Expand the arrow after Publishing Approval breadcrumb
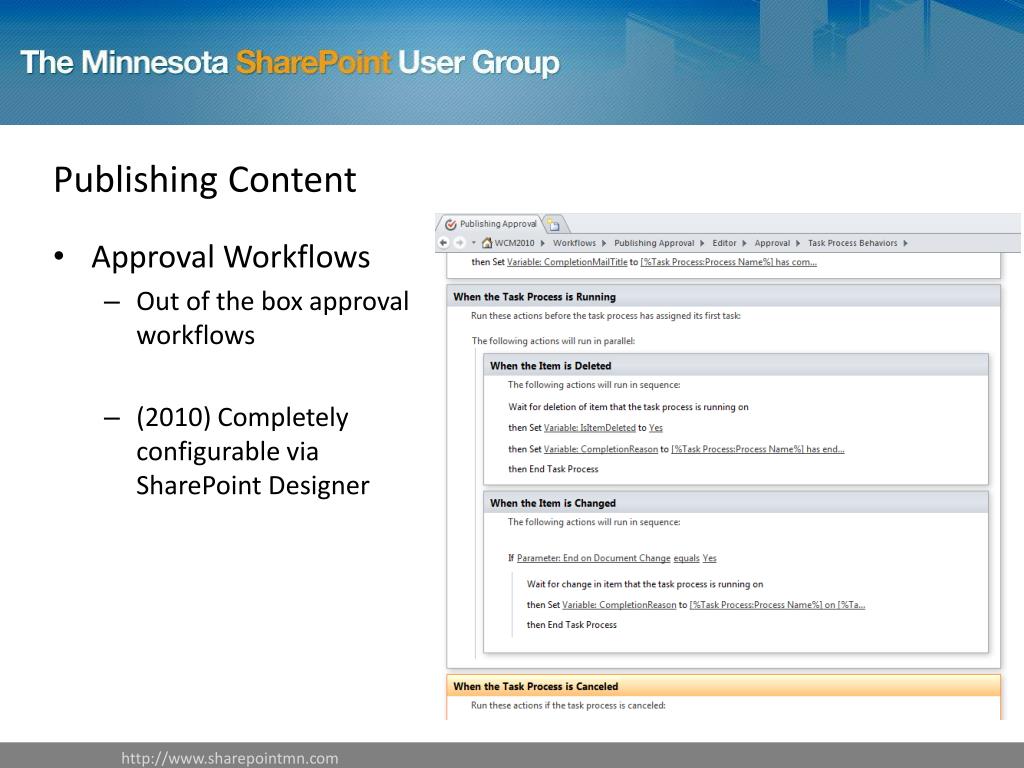1024x768 pixels. pyautogui.click(x=702, y=243)
